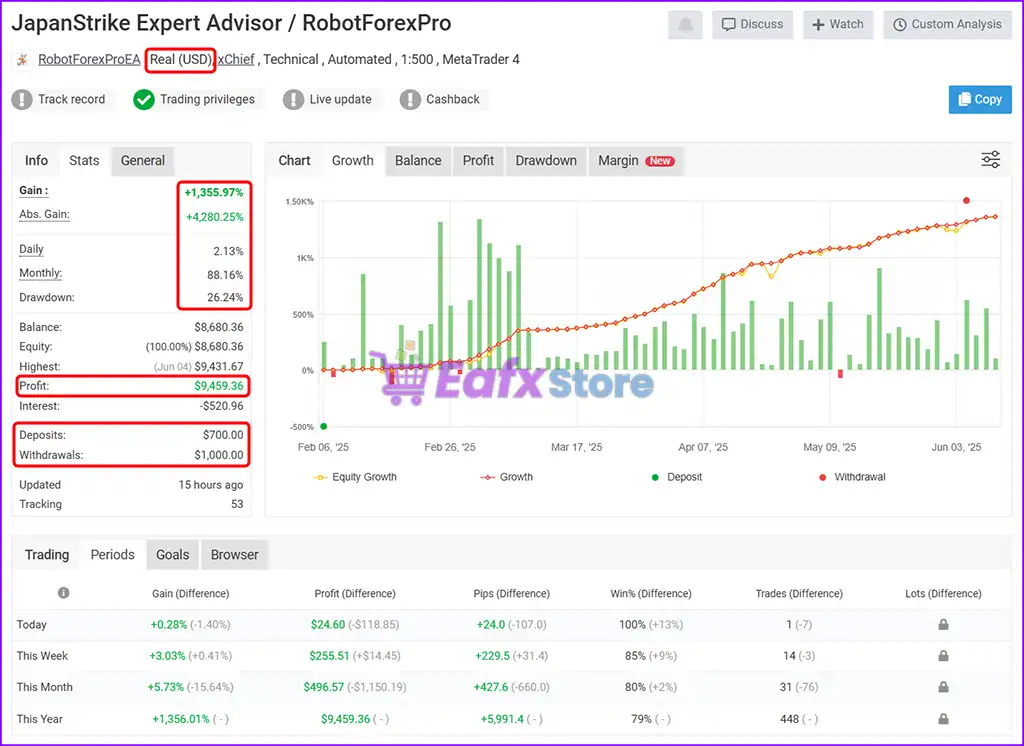This screenshot has height=746, width=1024.
Task: Select the Growth chart tab
Action: point(353,161)
